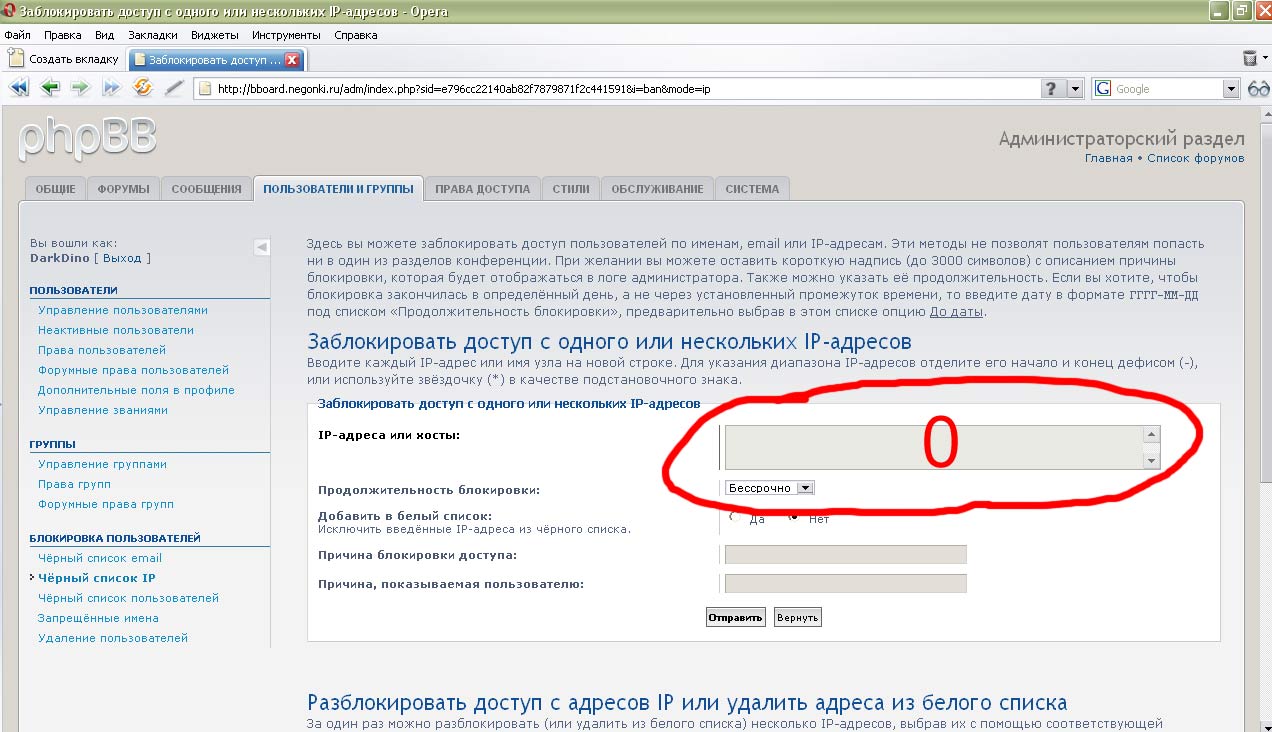Open 'Чёрный список email' link
The width and height of the screenshot is (1272, 732).
point(99,558)
